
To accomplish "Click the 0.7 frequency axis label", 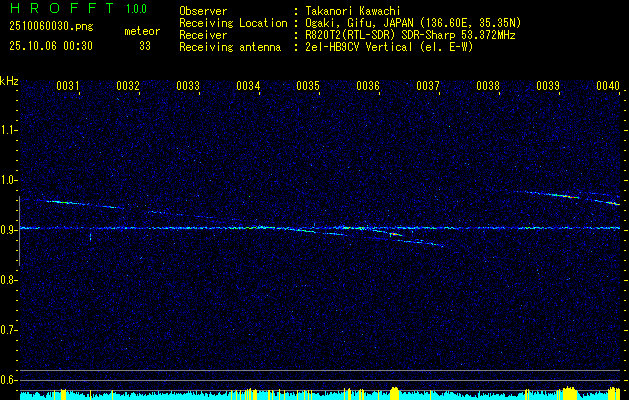I will [9, 329].
